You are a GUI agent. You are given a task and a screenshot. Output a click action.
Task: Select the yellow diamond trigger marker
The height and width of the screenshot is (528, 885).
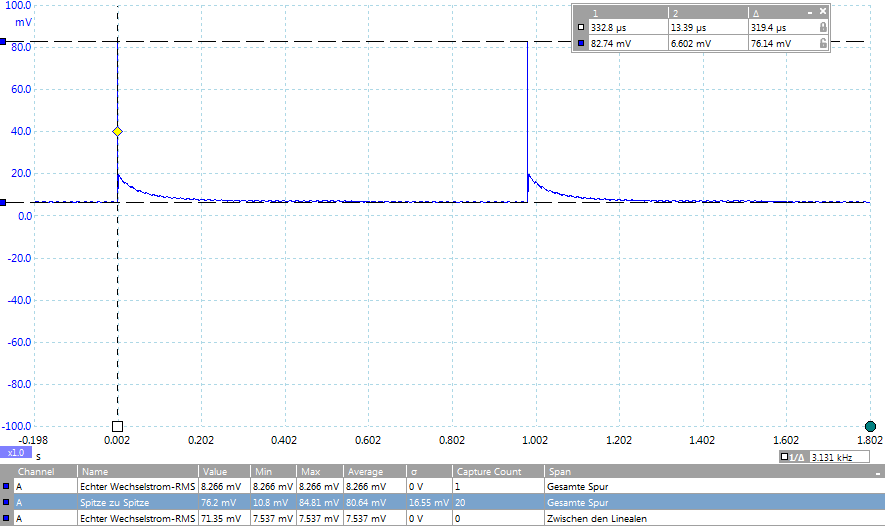click(x=117, y=132)
